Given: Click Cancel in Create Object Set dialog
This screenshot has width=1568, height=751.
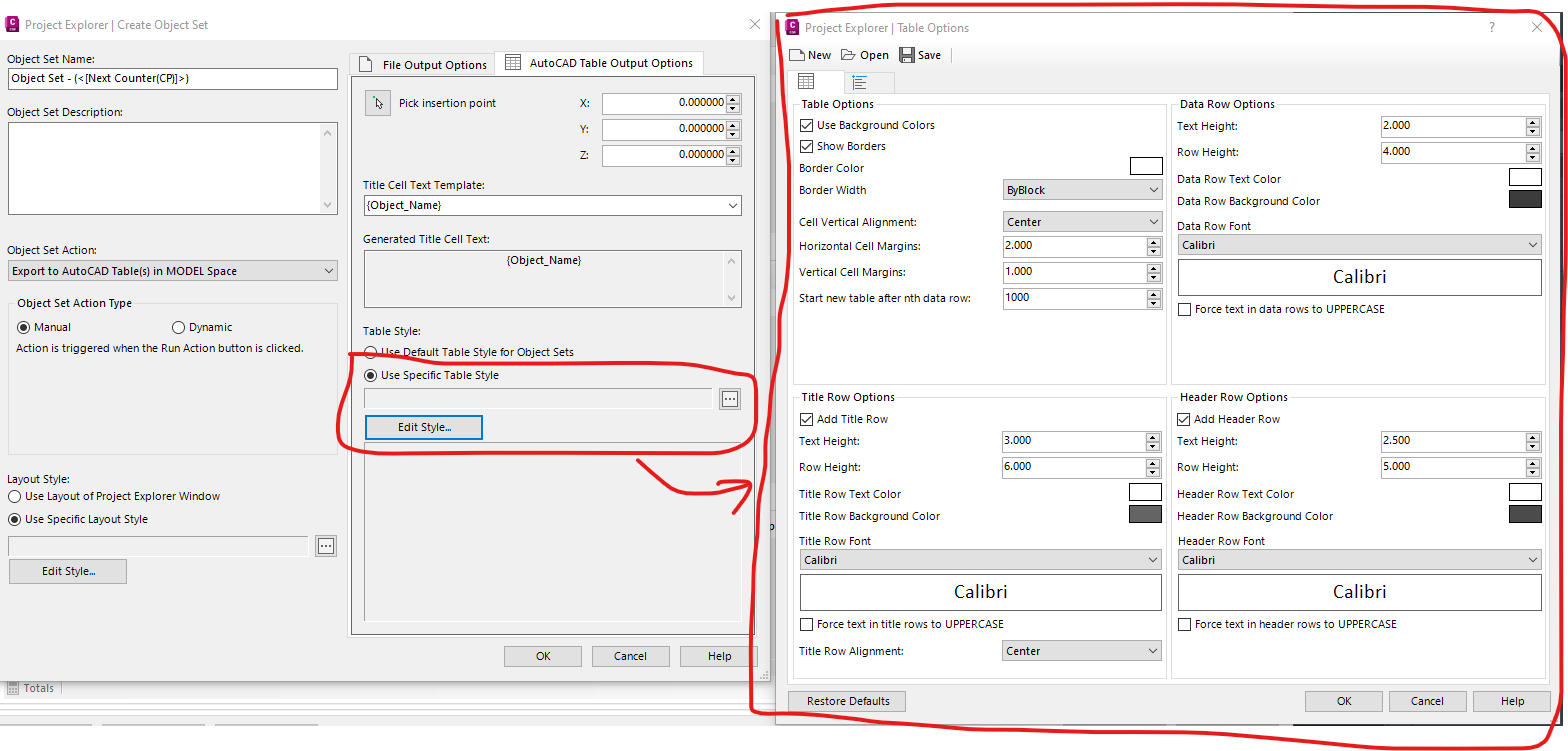Looking at the screenshot, I should (x=630, y=656).
